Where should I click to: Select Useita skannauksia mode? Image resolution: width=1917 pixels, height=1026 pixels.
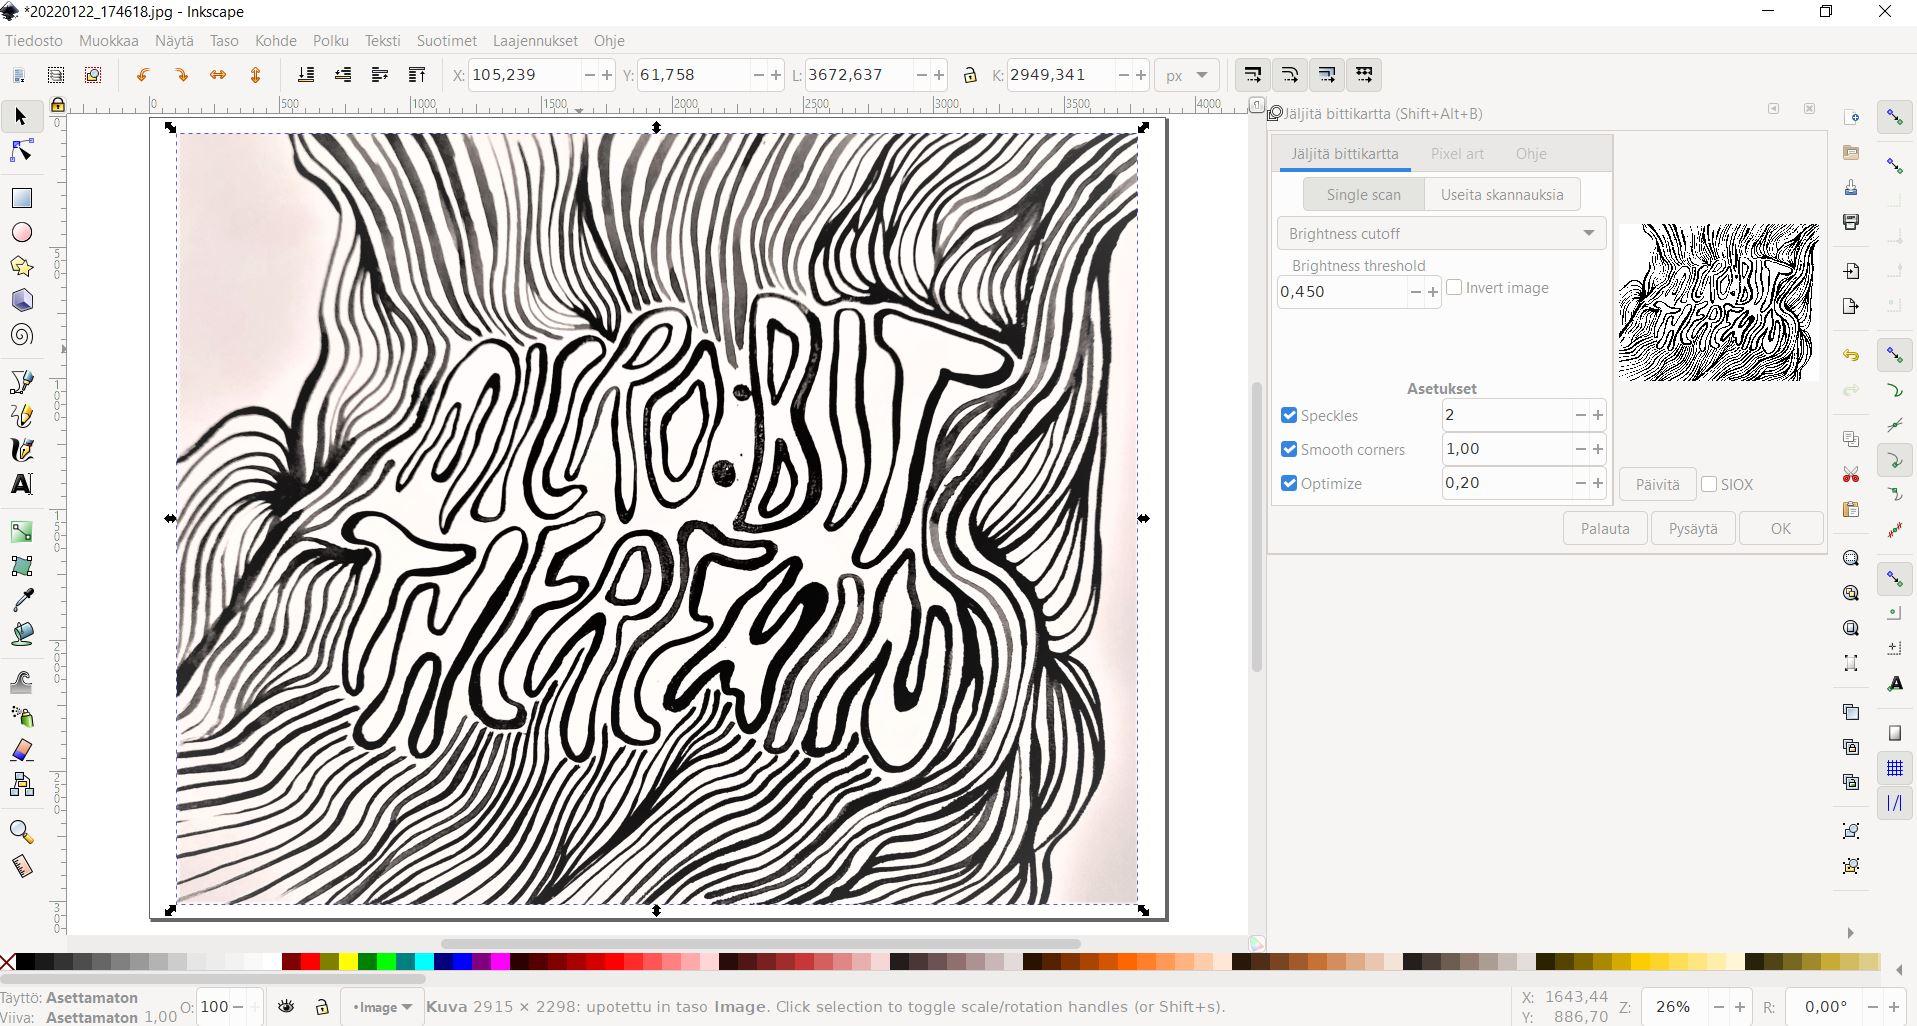1502,194
